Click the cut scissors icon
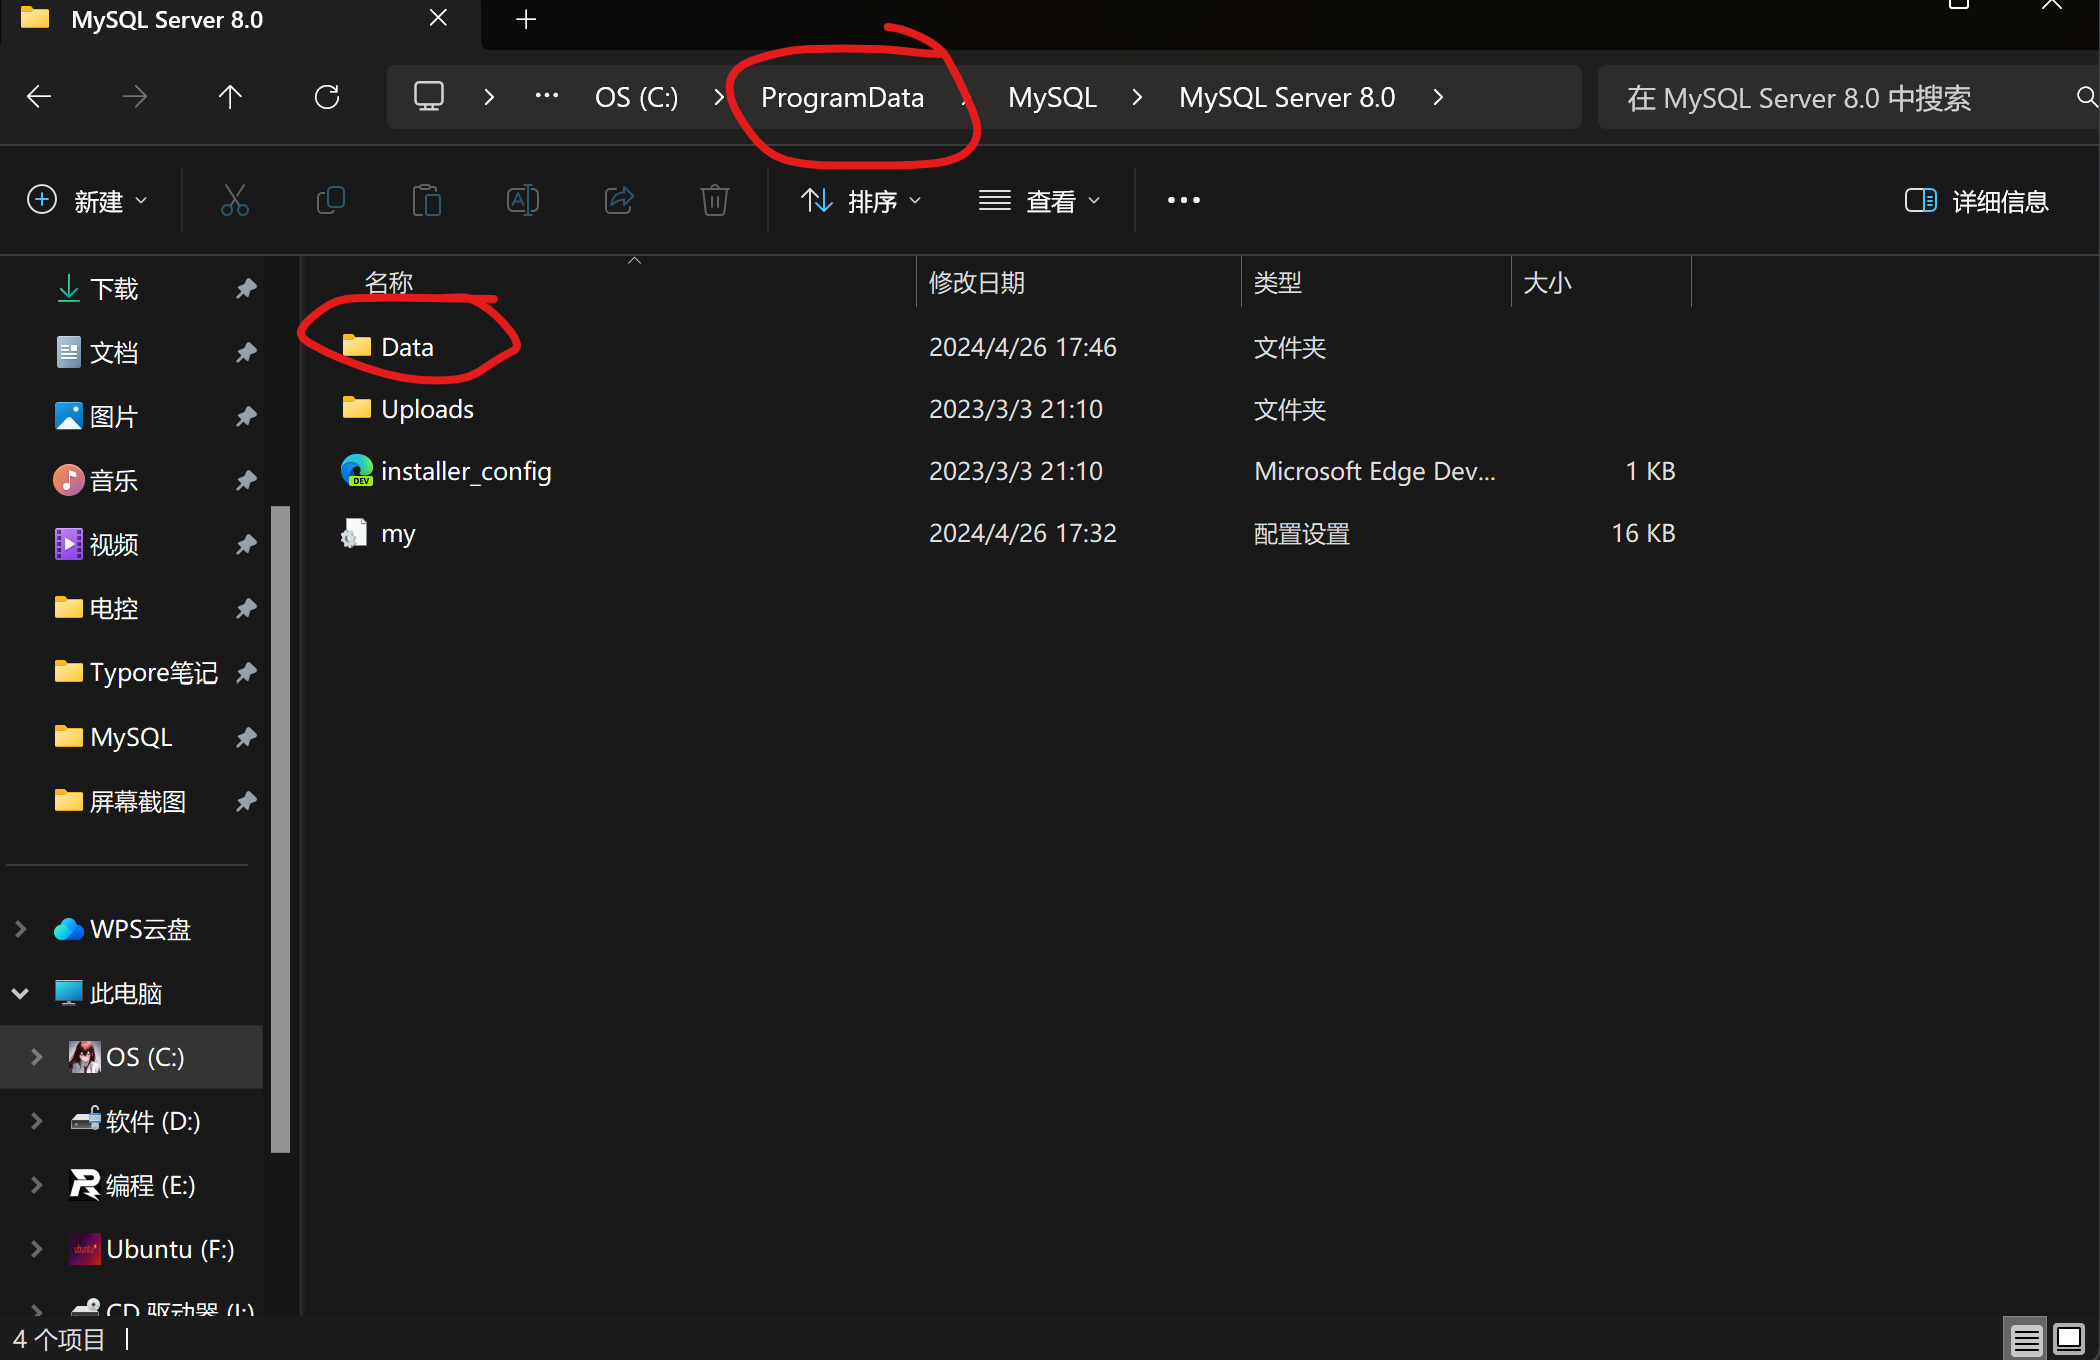The image size is (2100, 1360). (x=235, y=201)
